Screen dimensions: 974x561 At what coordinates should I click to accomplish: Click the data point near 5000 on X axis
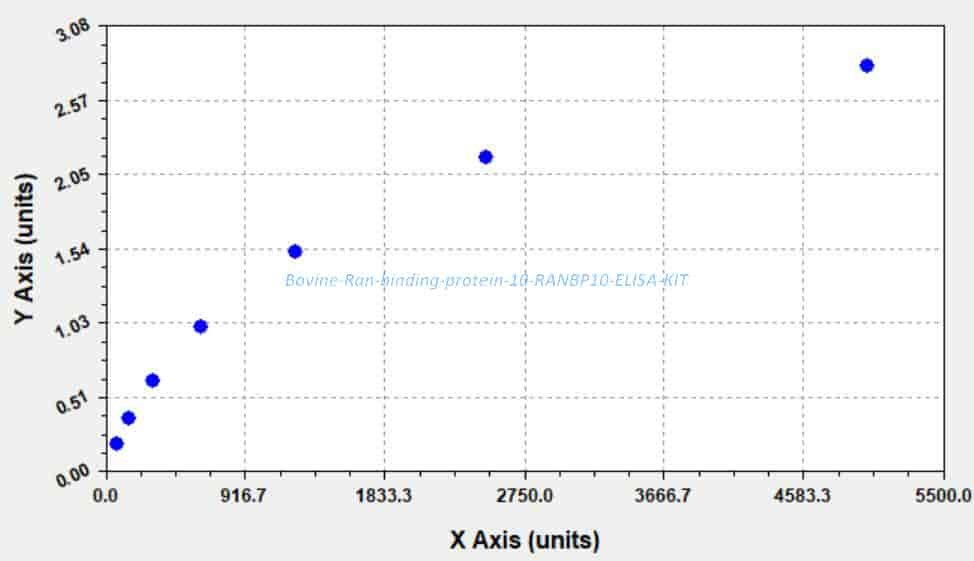(x=867, y=65)
